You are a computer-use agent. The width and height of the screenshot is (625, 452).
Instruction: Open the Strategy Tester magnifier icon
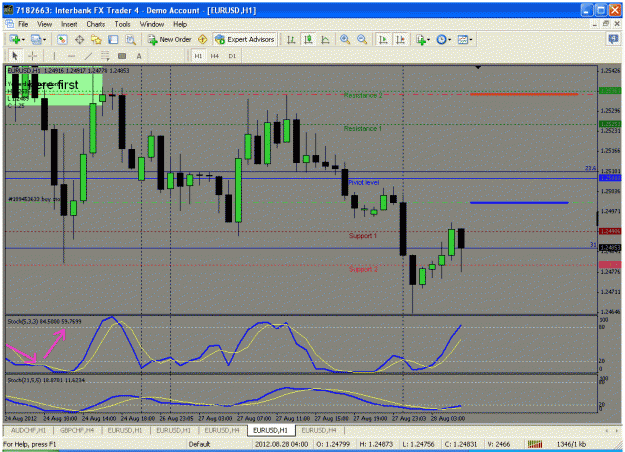tap(130, 39)
